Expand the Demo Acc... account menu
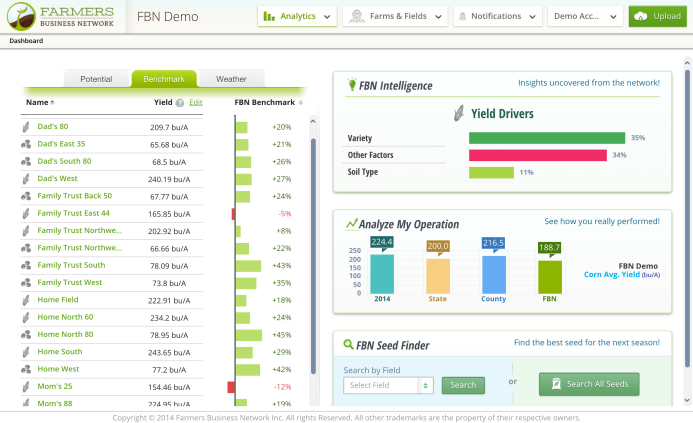The width and height of the screenshot is (693, 423). pos(585,16)
